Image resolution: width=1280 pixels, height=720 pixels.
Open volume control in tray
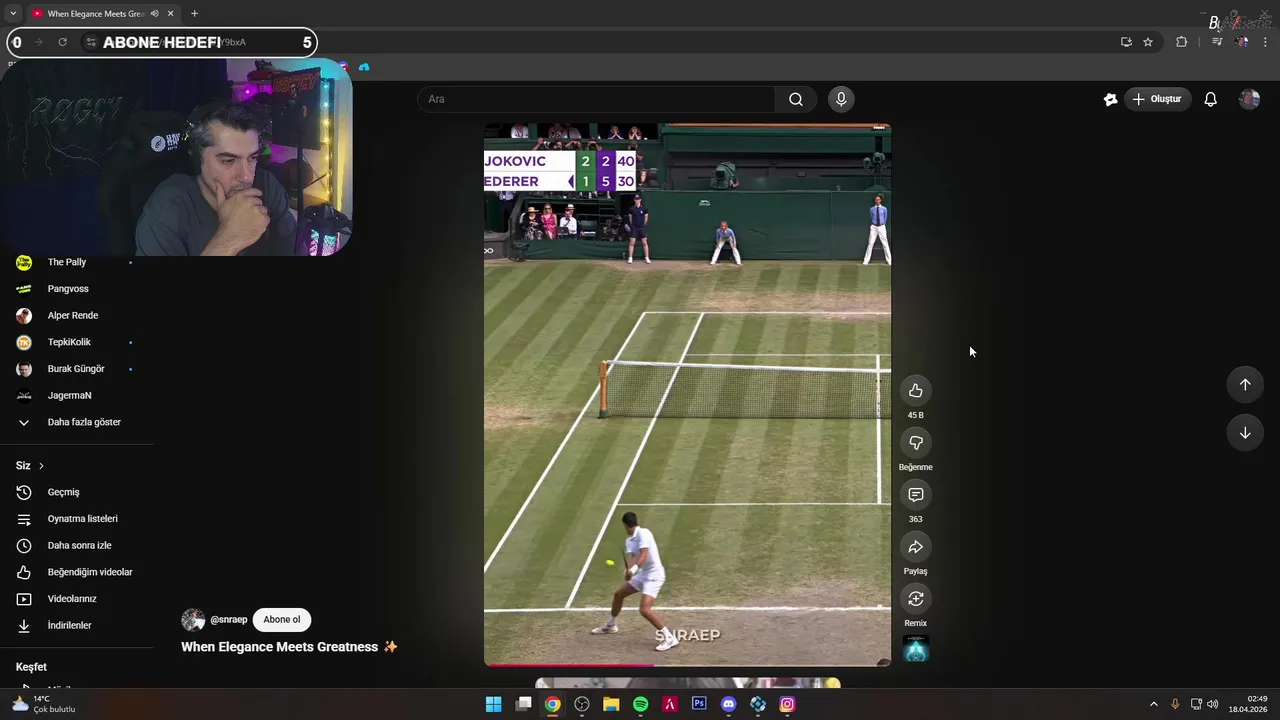click(1213, 704)
